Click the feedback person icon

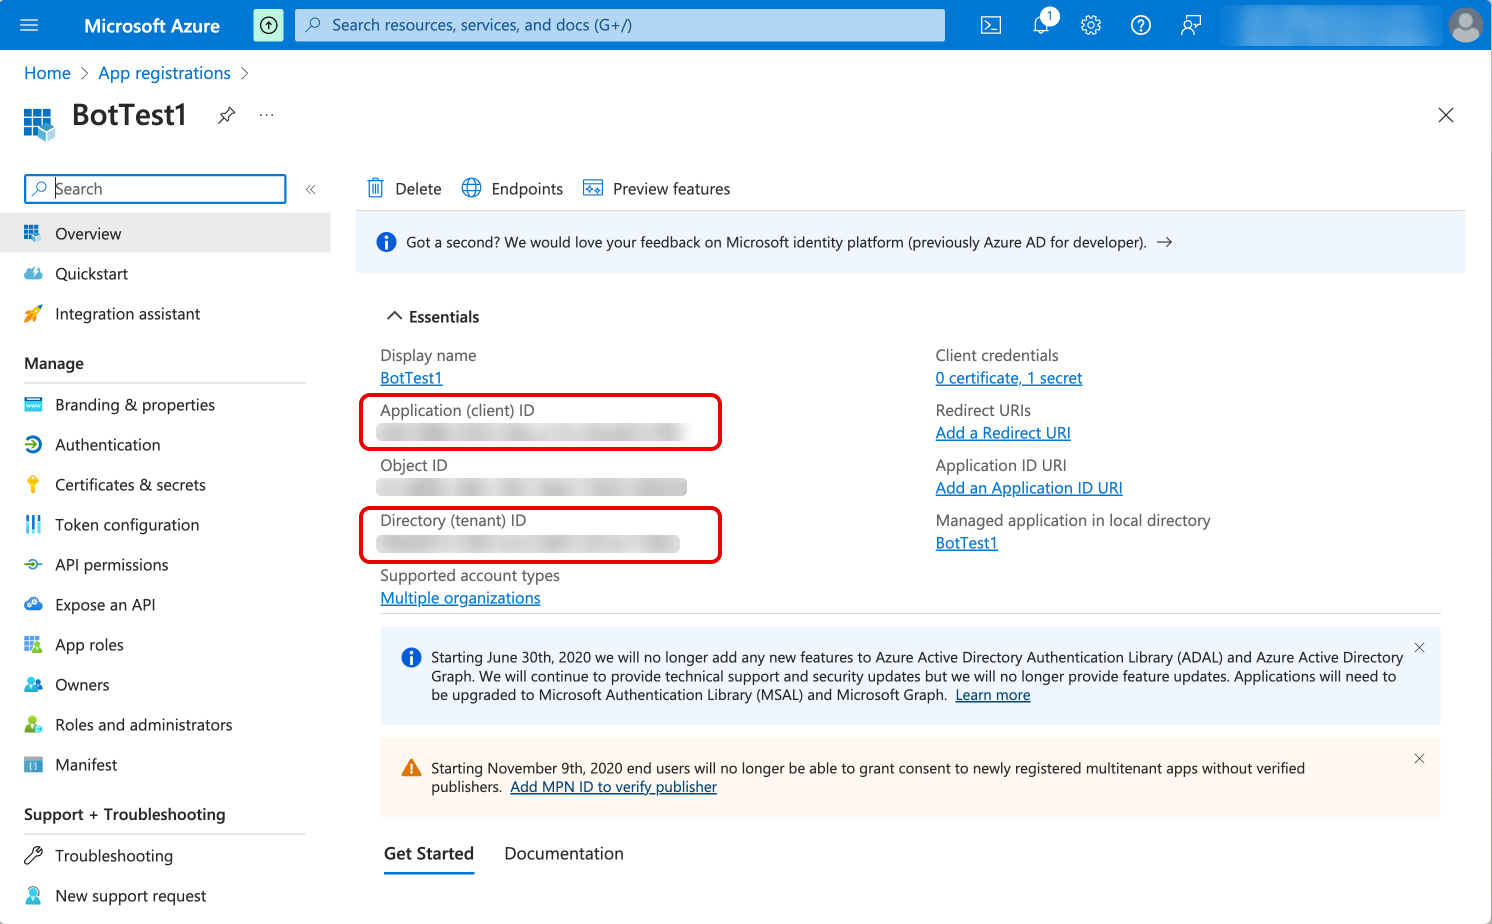pyautogui.click(x=1191, y=25)
